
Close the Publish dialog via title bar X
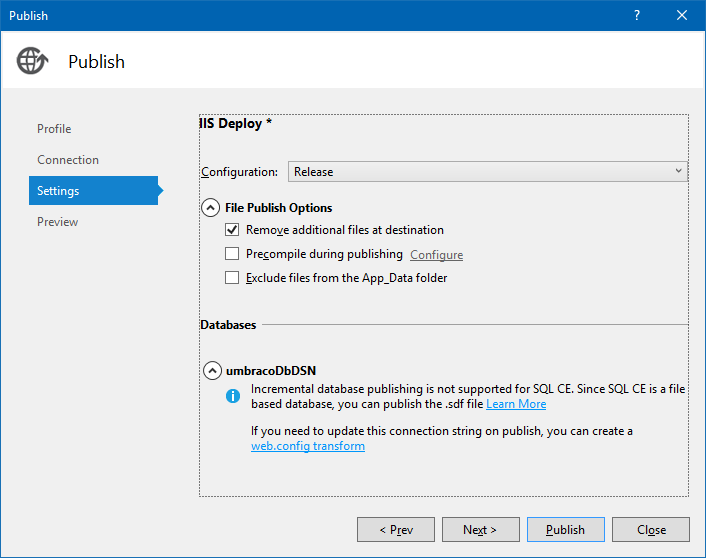[682, 15]
